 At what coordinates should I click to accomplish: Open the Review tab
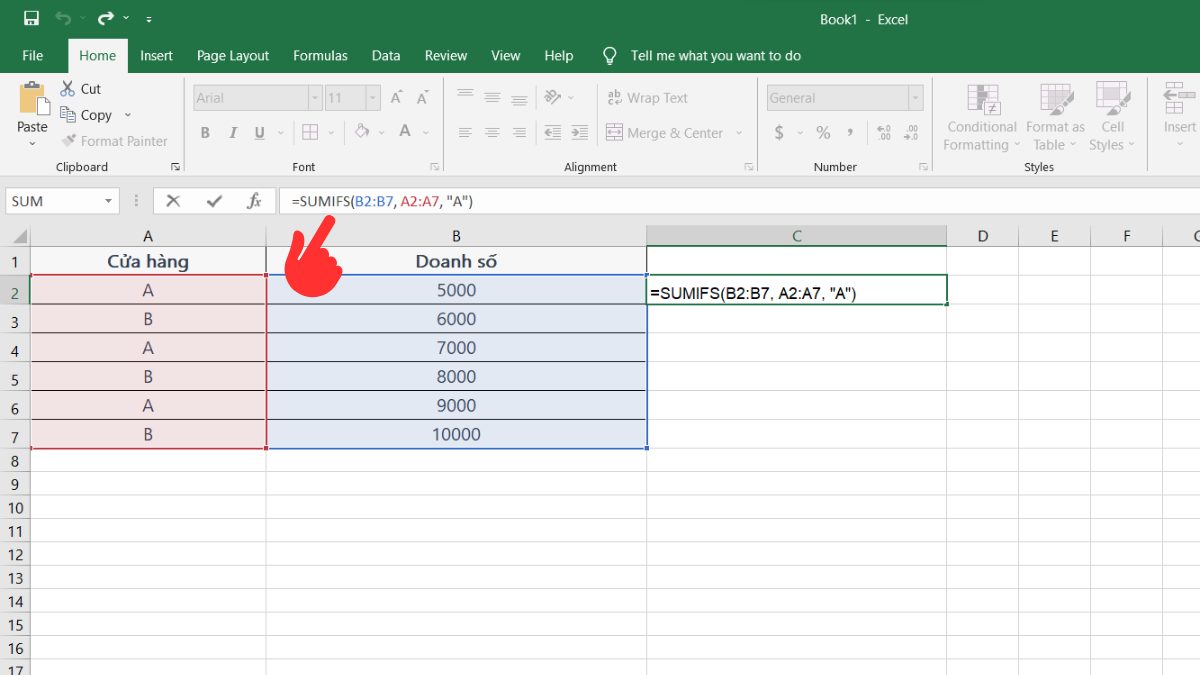point(445,56)
